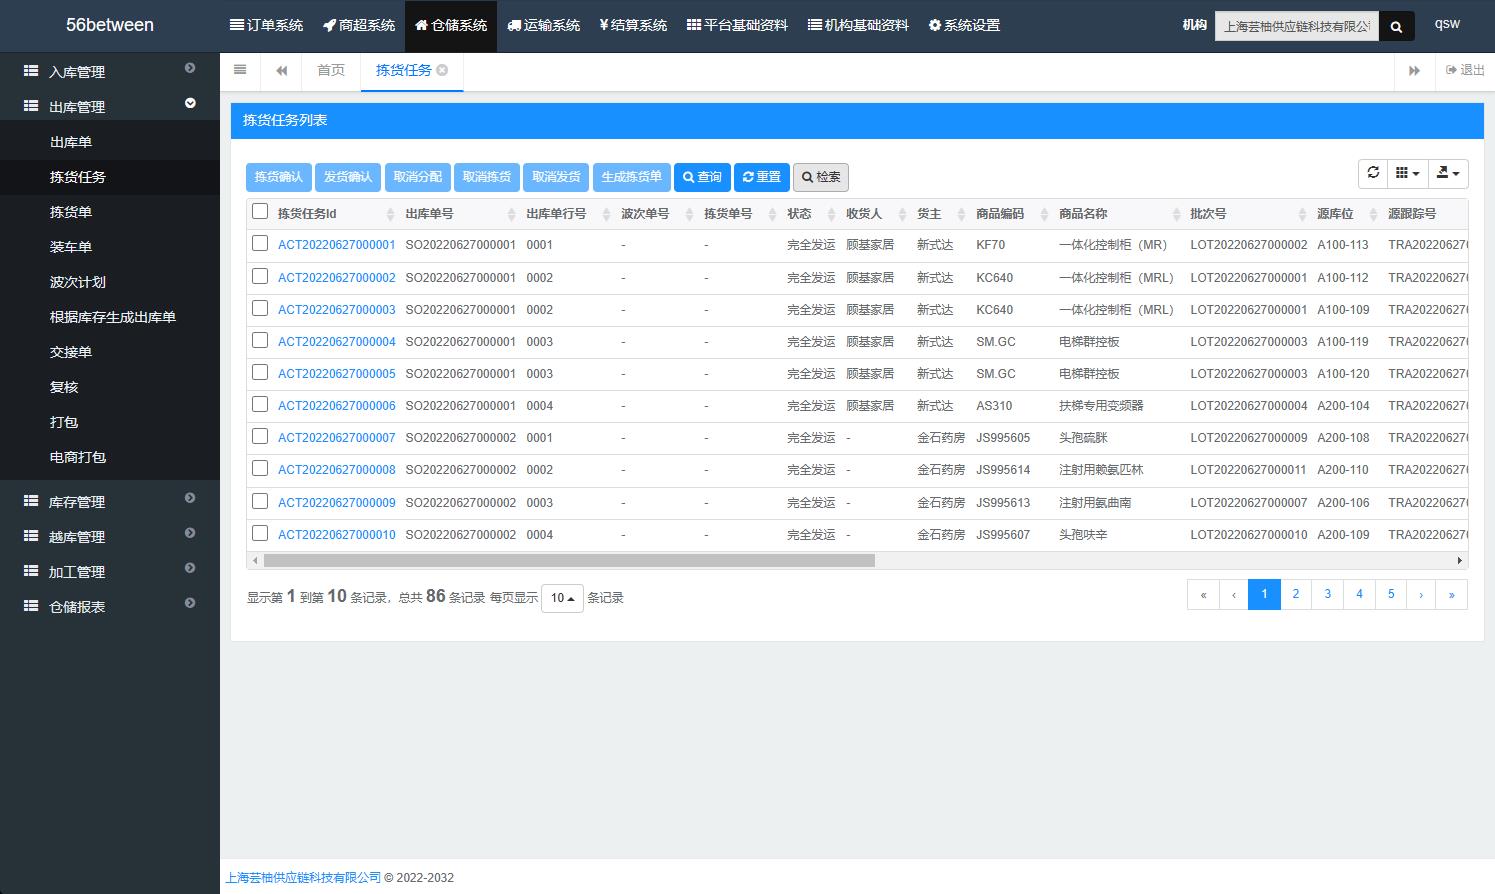The height and width of the screenshot is (894, 1495).
Task: Click the tab scroll-left double arrow
Action: point(282,70)
